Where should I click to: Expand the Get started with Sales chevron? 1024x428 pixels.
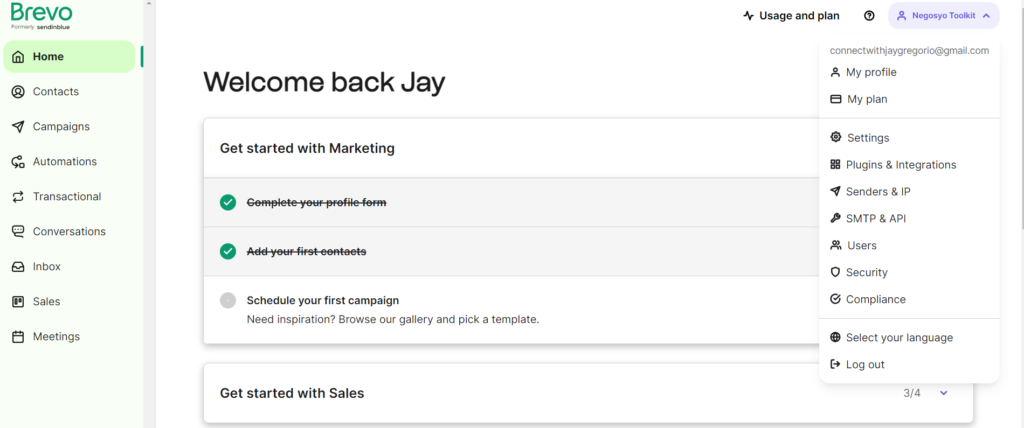click(x=943, y=393)
